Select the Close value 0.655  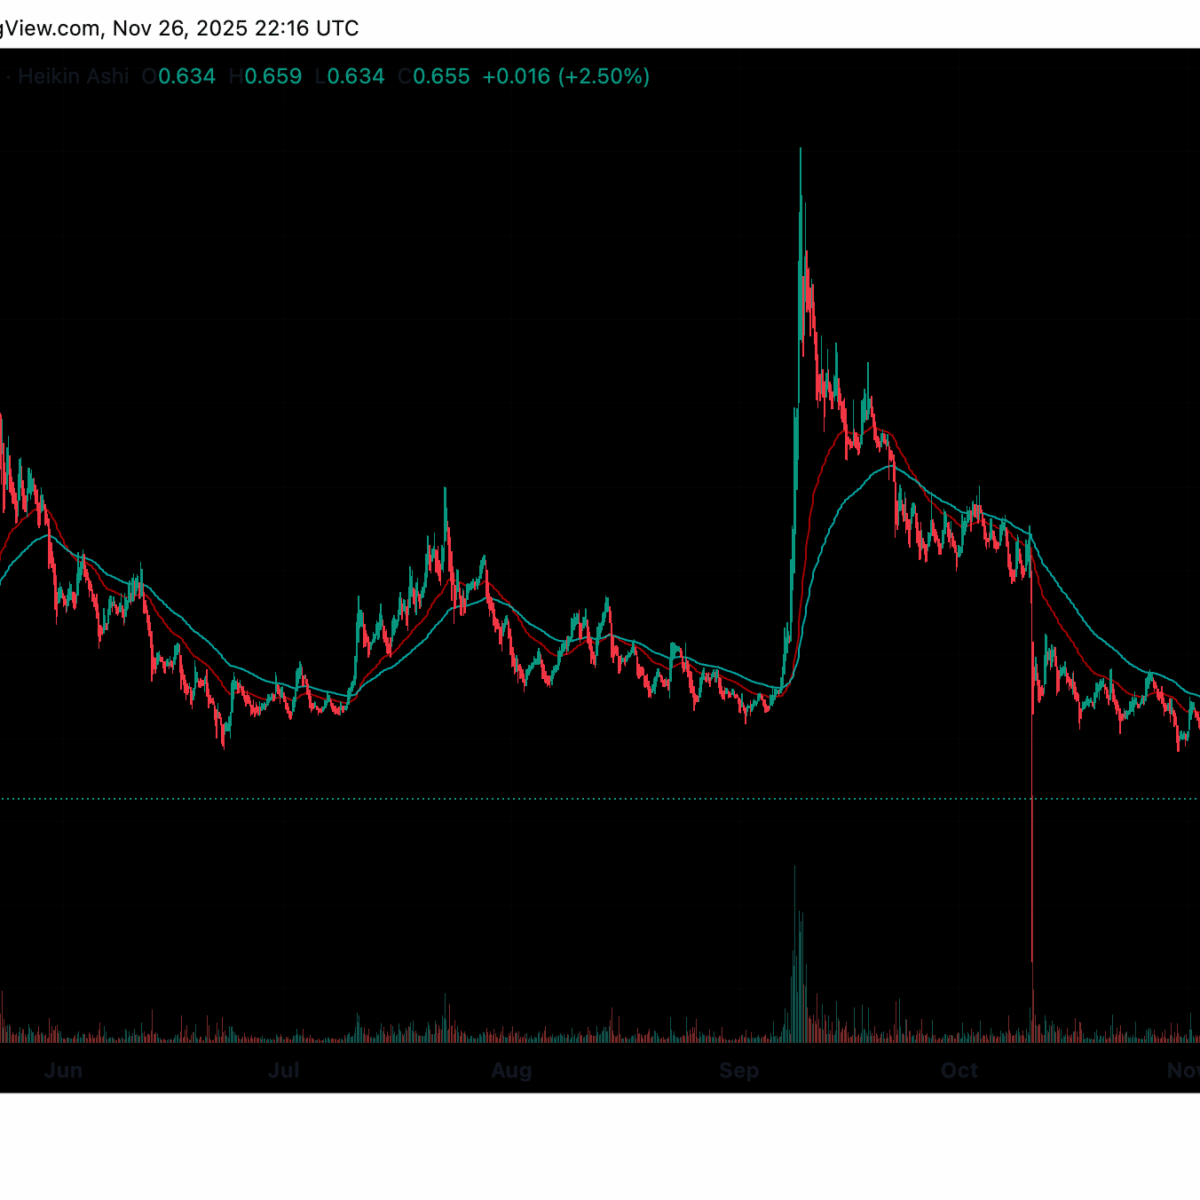tap(441, 76)
